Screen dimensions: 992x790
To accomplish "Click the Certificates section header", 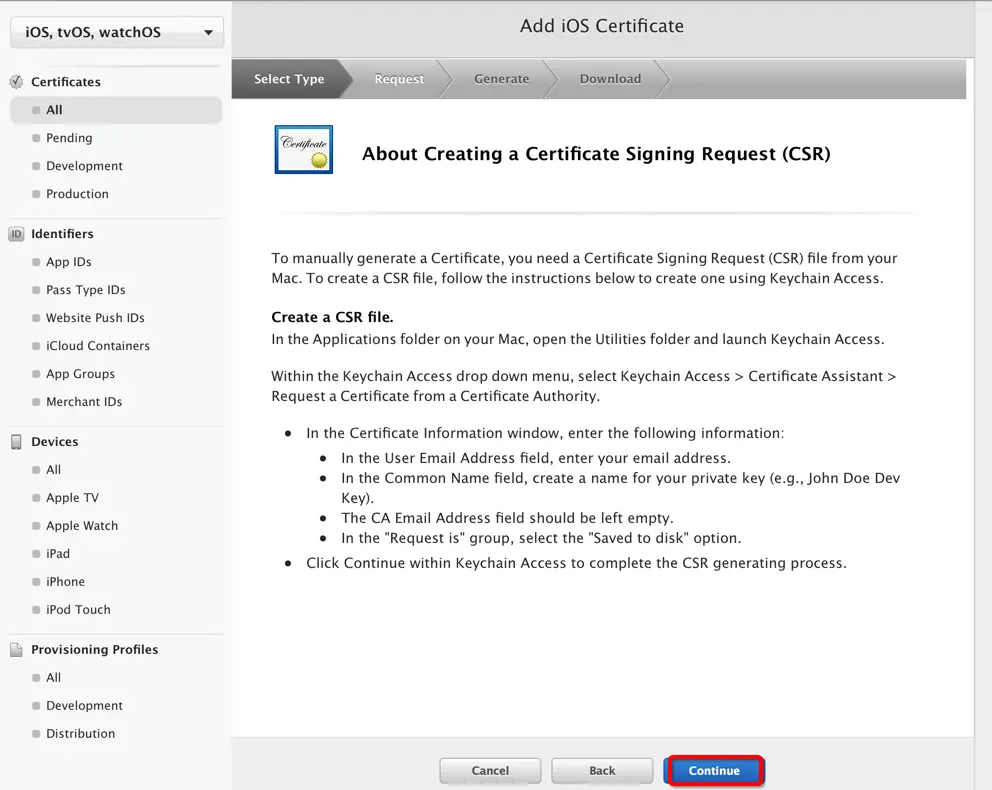I will coord(66,82).
